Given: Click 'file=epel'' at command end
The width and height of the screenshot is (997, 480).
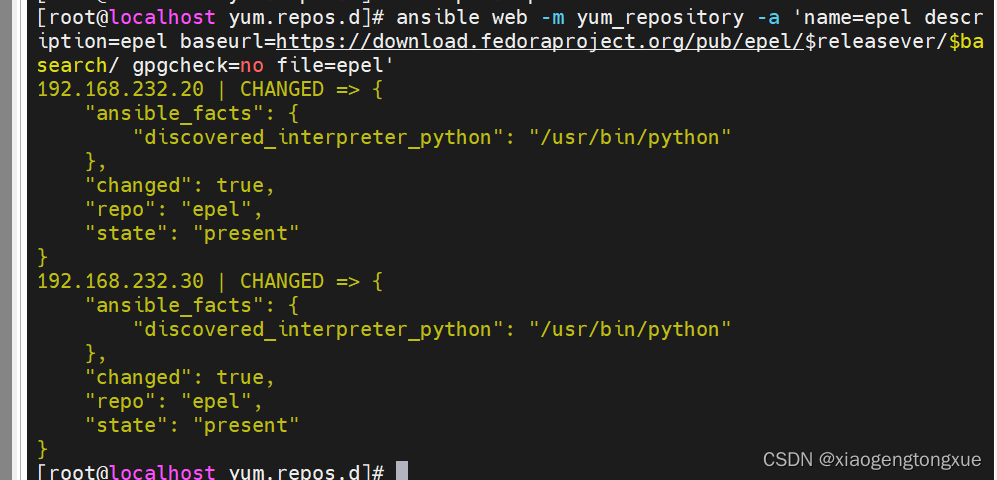Looking at the screenshot, I should coord(336,65).
